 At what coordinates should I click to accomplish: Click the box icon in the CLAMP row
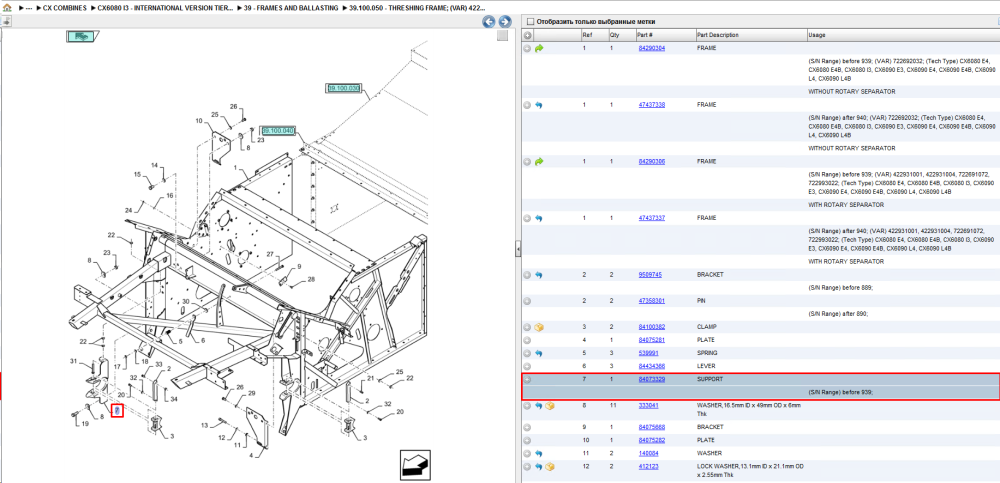coord(539,327)
